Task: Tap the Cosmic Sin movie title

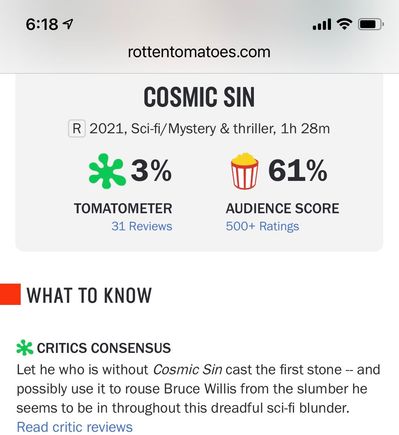Action: tap(199, 97)
